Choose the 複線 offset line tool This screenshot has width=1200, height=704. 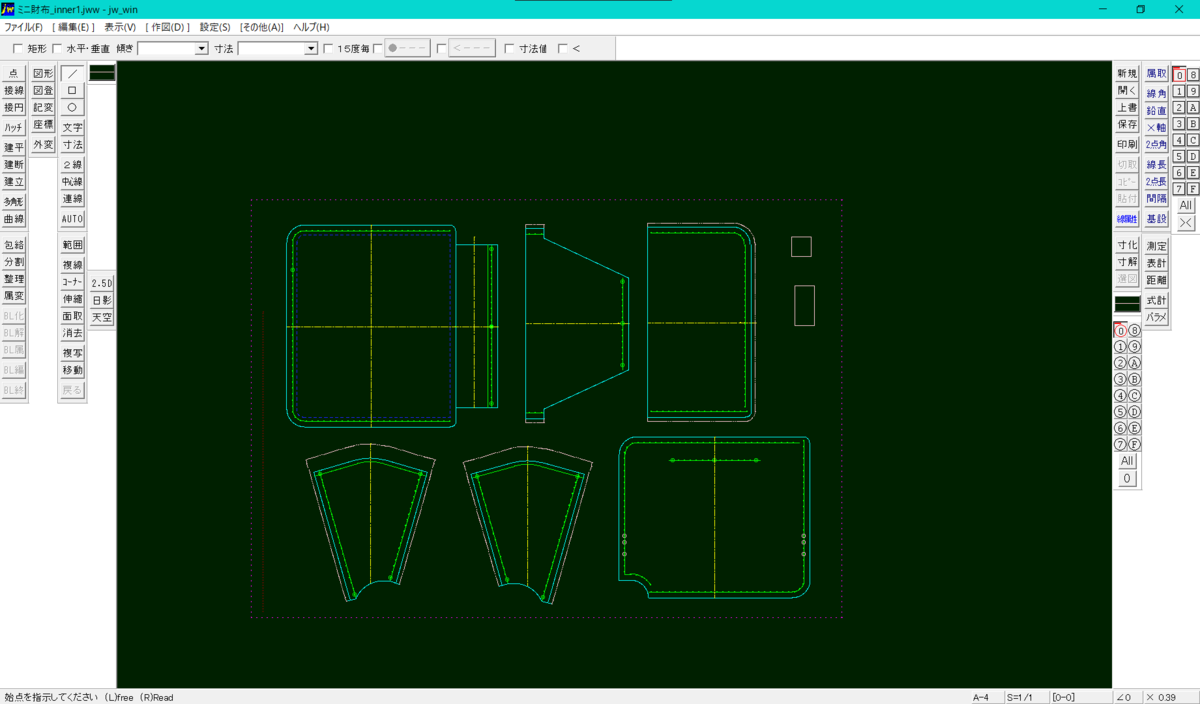pos(72,265)
